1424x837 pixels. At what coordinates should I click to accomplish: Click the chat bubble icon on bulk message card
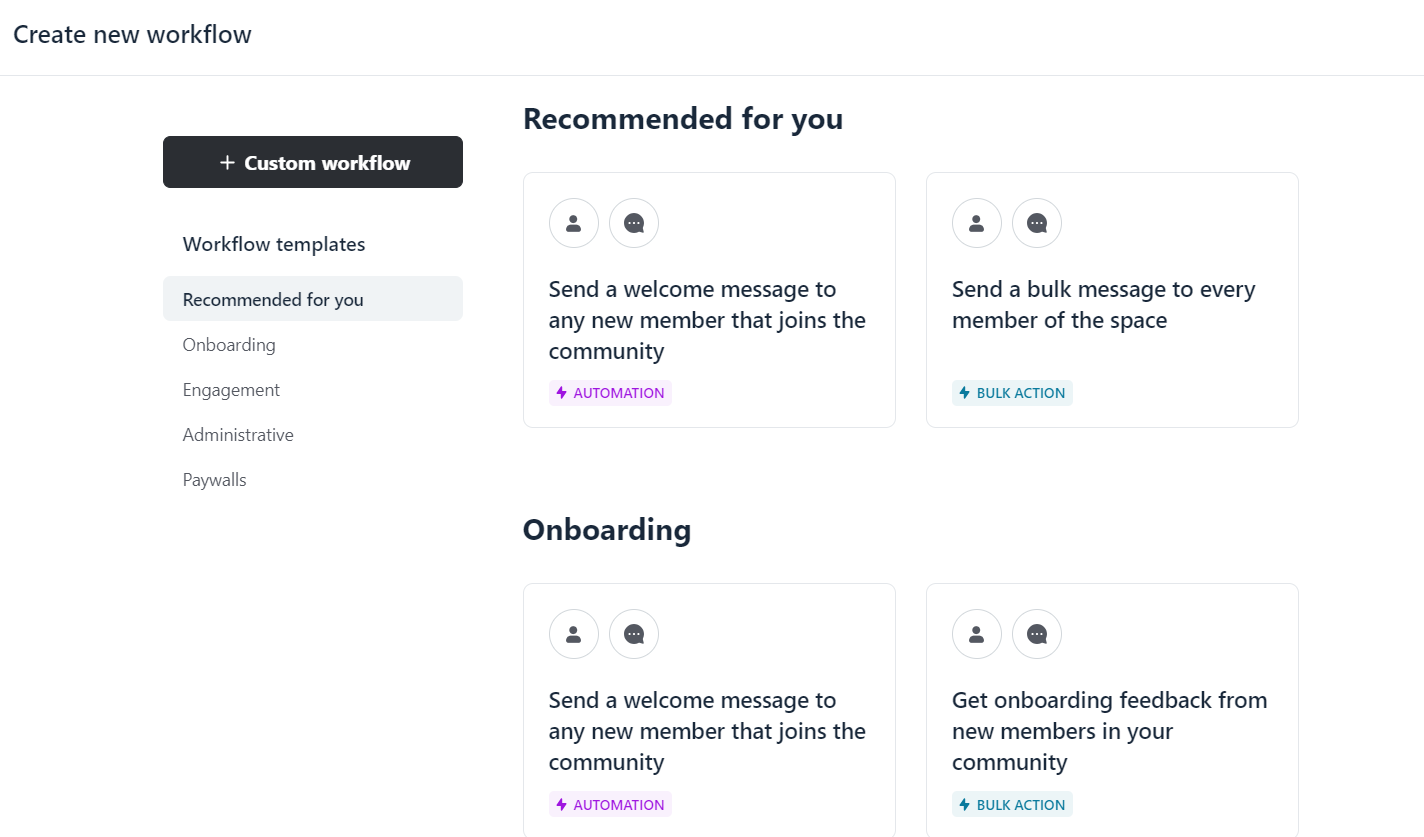pos(1037,223)
